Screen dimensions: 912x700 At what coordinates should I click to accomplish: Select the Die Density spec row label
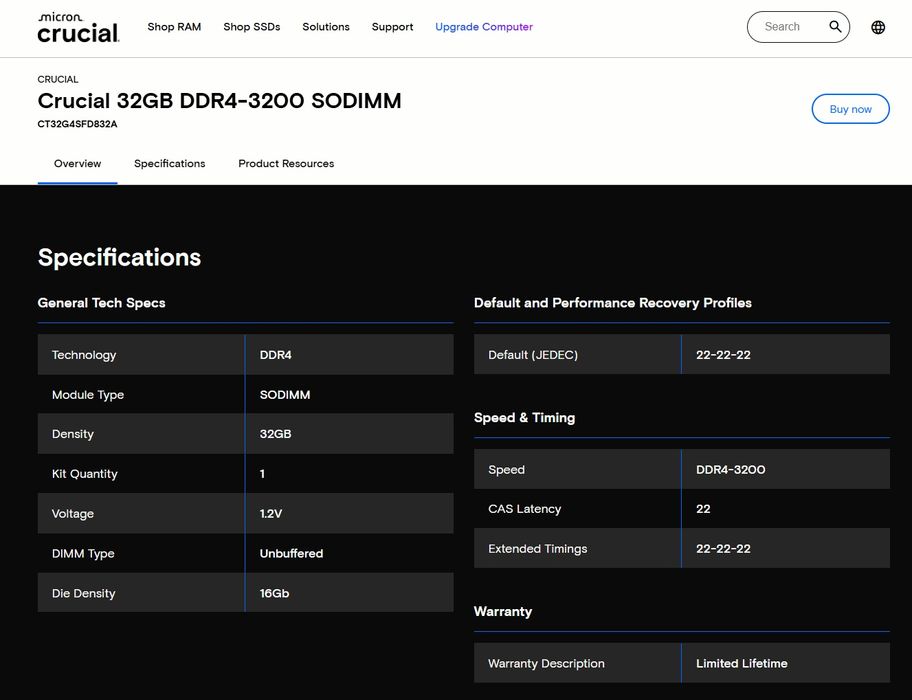coord(84,593)
